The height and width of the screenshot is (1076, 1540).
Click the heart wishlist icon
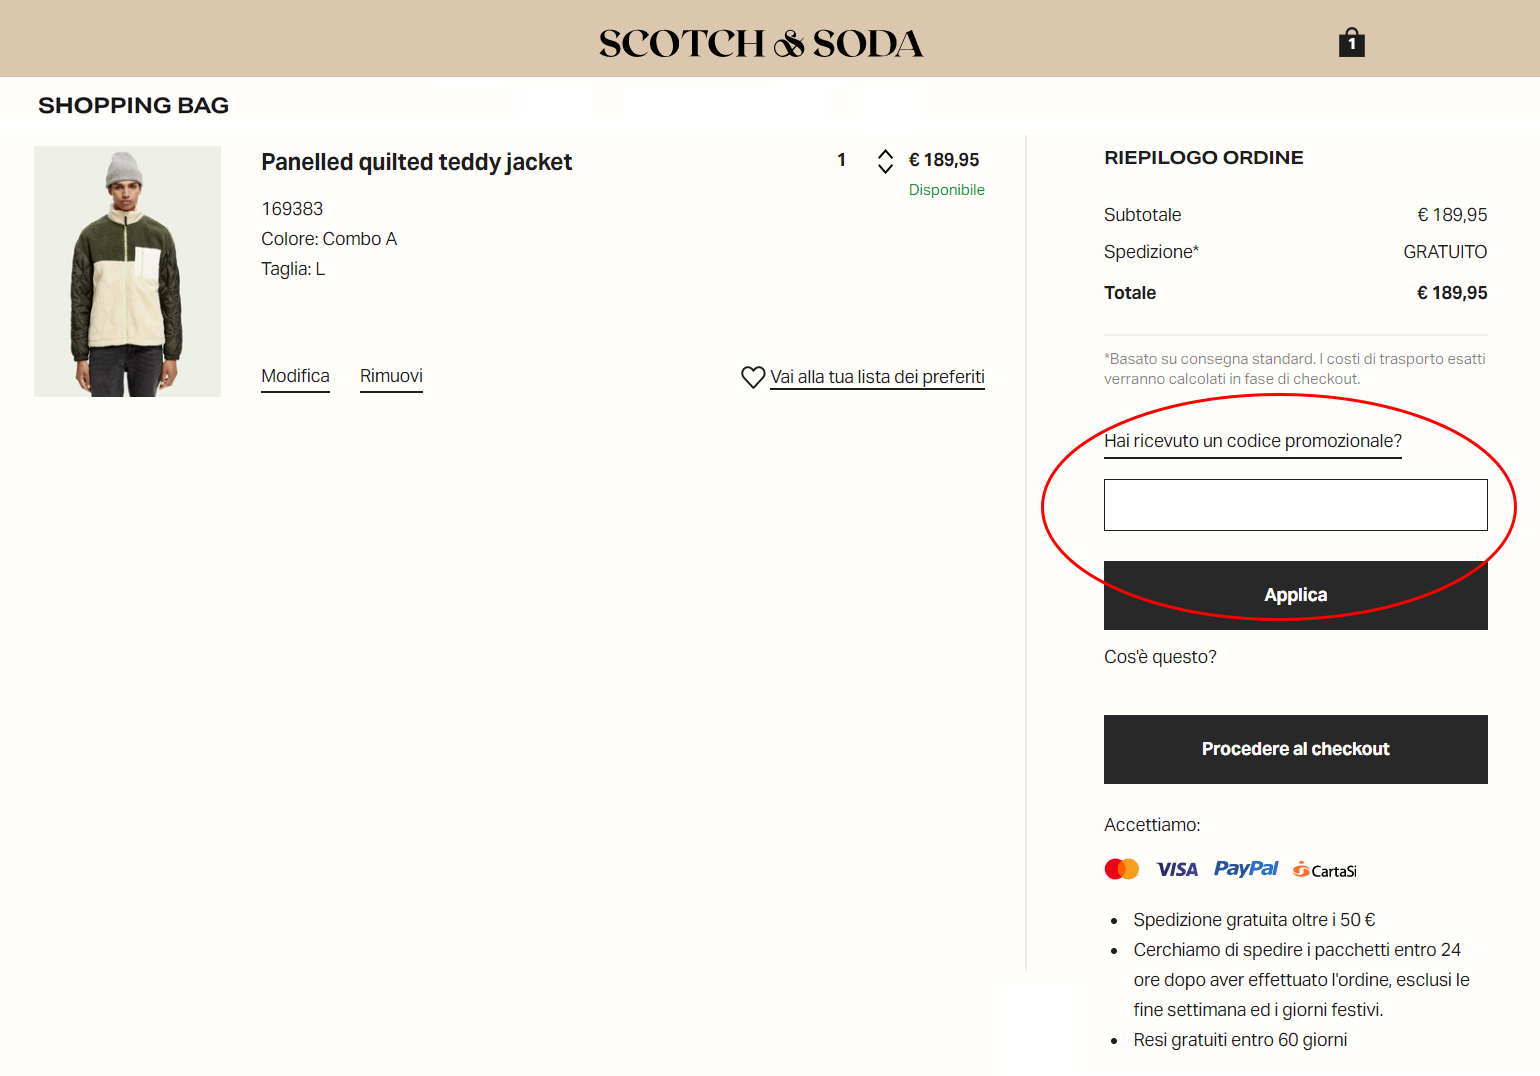pos(753,377)
